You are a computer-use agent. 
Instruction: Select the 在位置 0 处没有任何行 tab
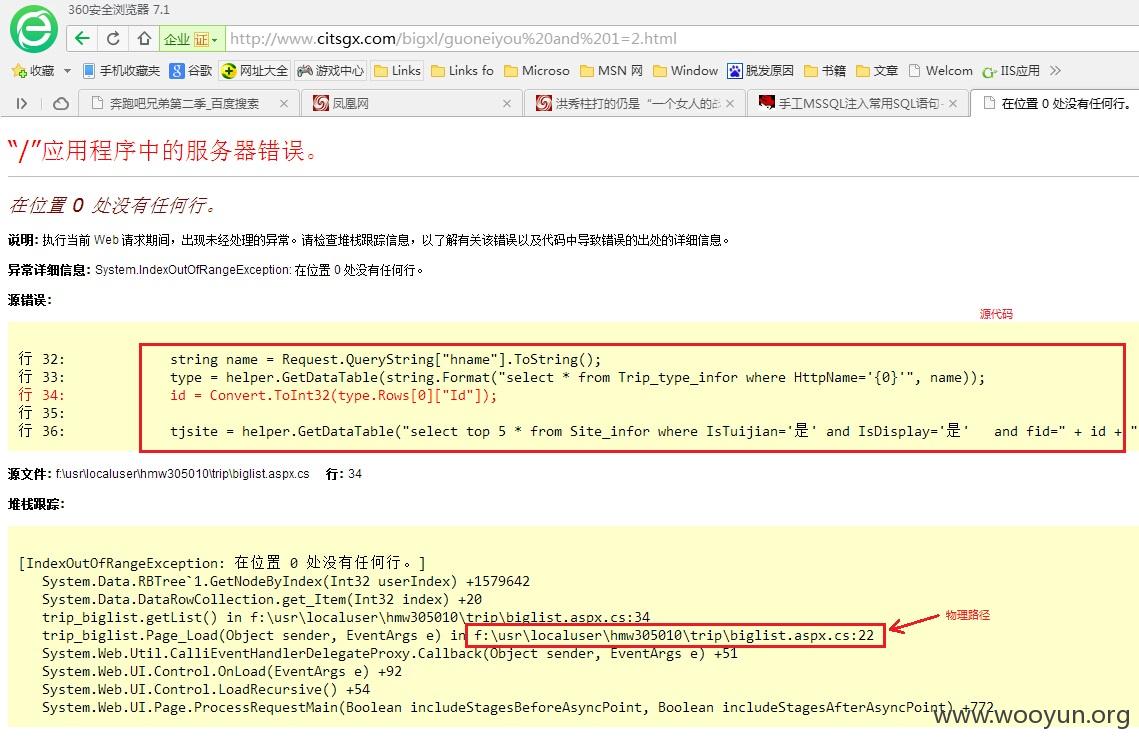coord(1056,104)
